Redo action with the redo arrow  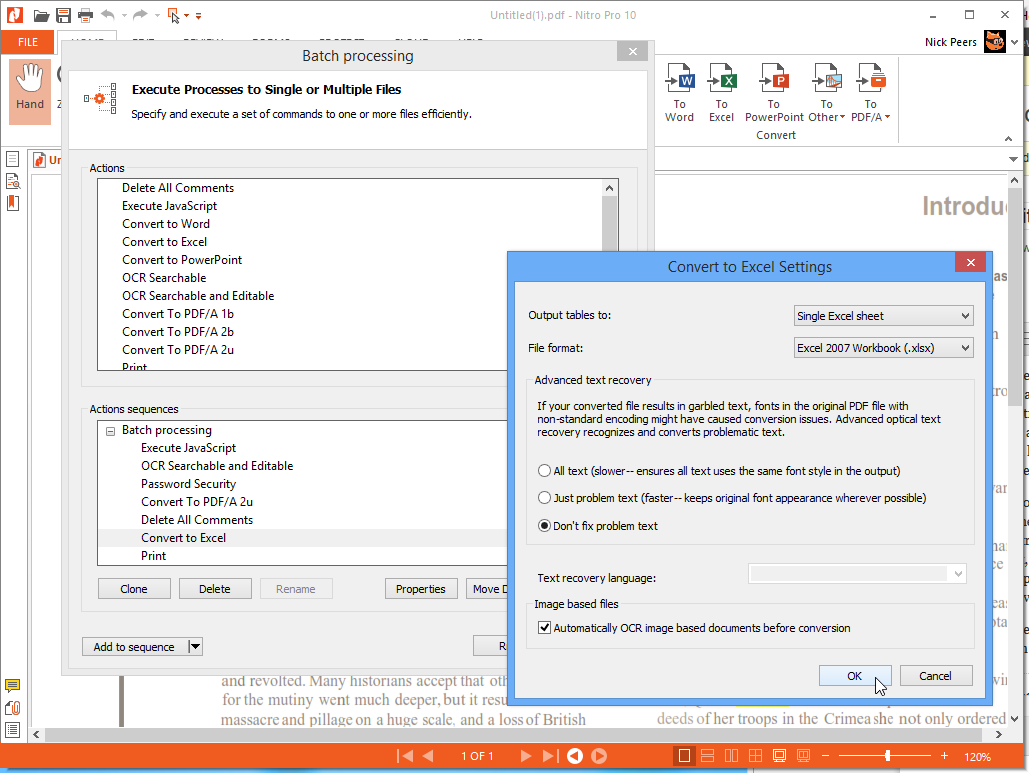point(140,15)
